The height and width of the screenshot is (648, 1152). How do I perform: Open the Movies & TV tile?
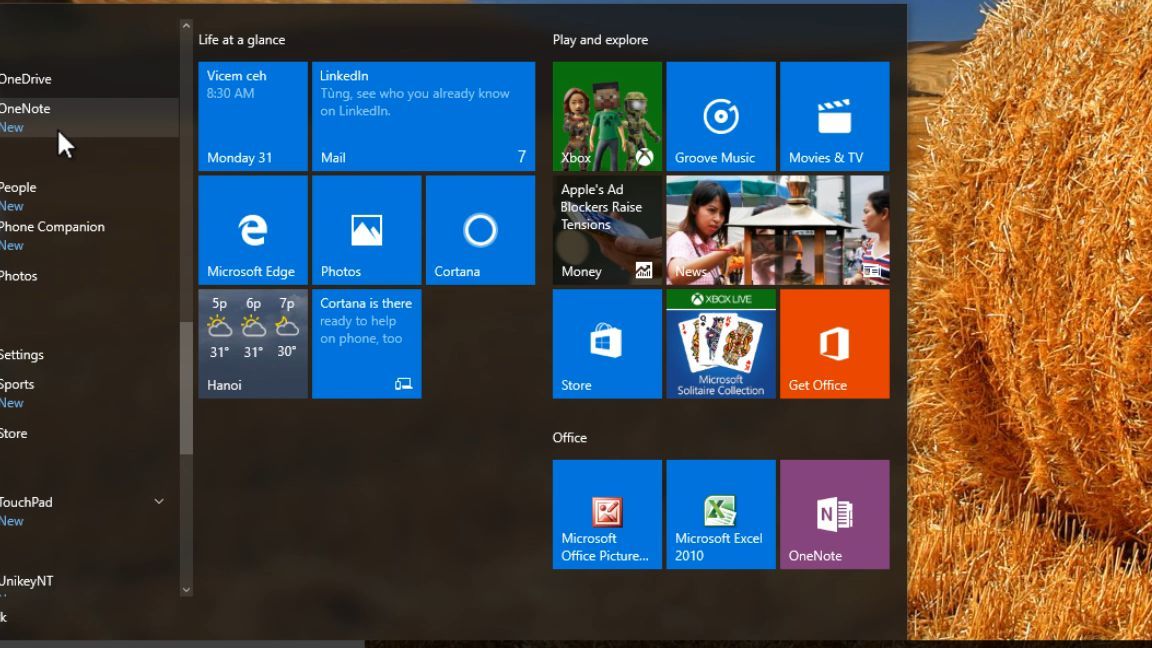[835, 116]
